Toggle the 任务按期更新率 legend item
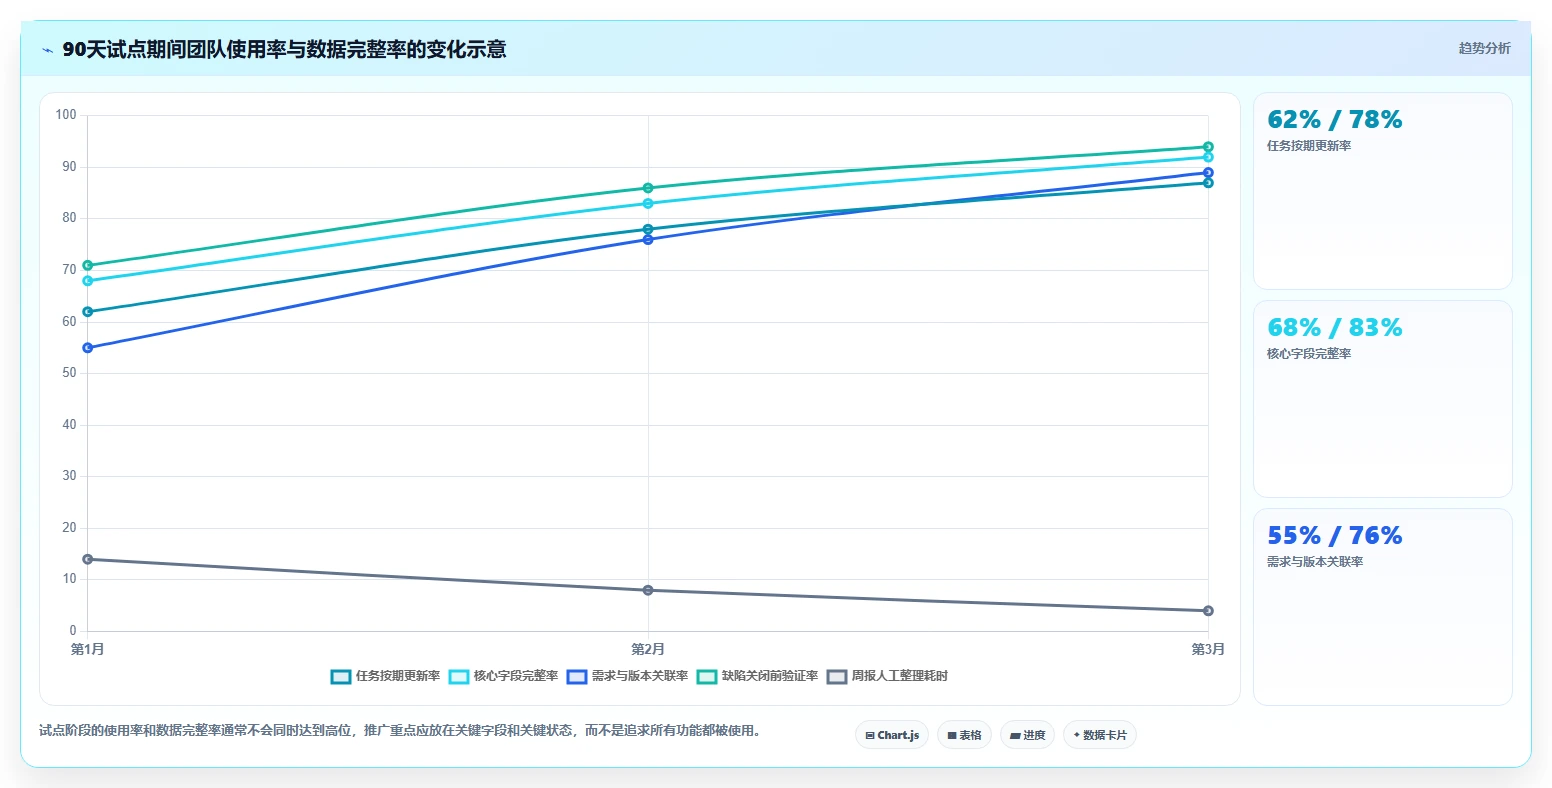The height and width of the screenshot is (788, 1552). 385,676
